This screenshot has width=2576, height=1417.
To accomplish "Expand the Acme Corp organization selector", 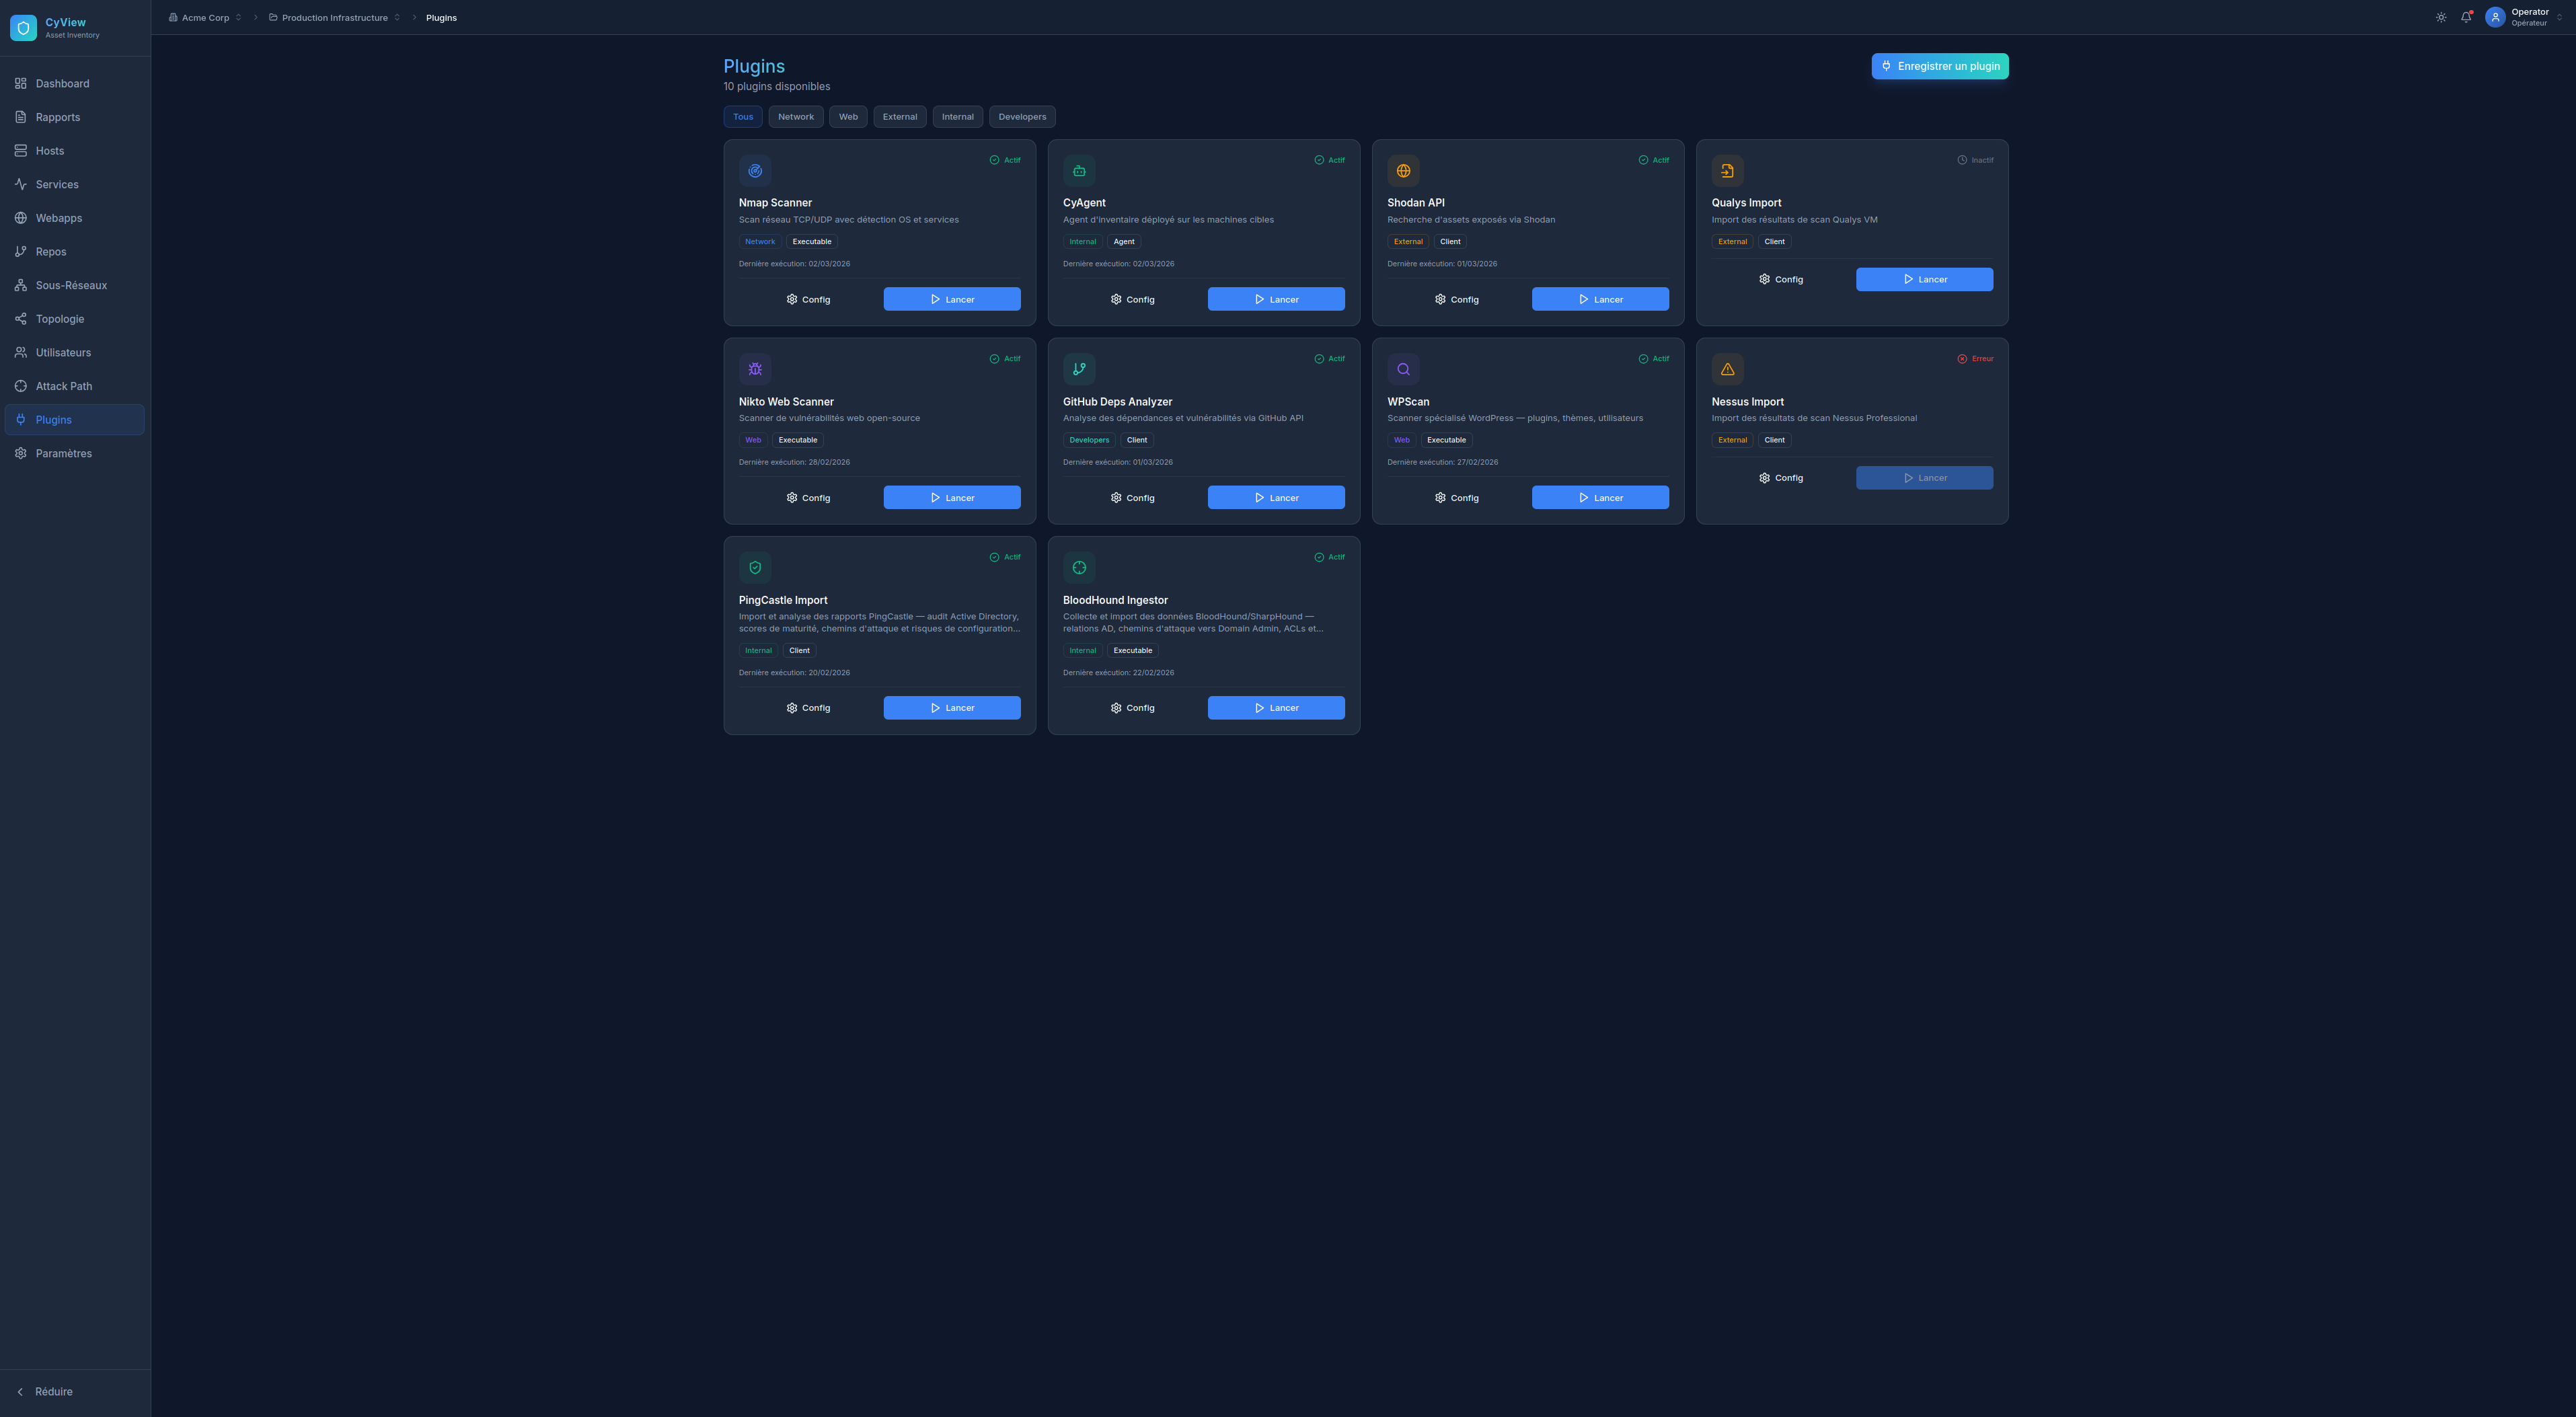I will 205,18.
